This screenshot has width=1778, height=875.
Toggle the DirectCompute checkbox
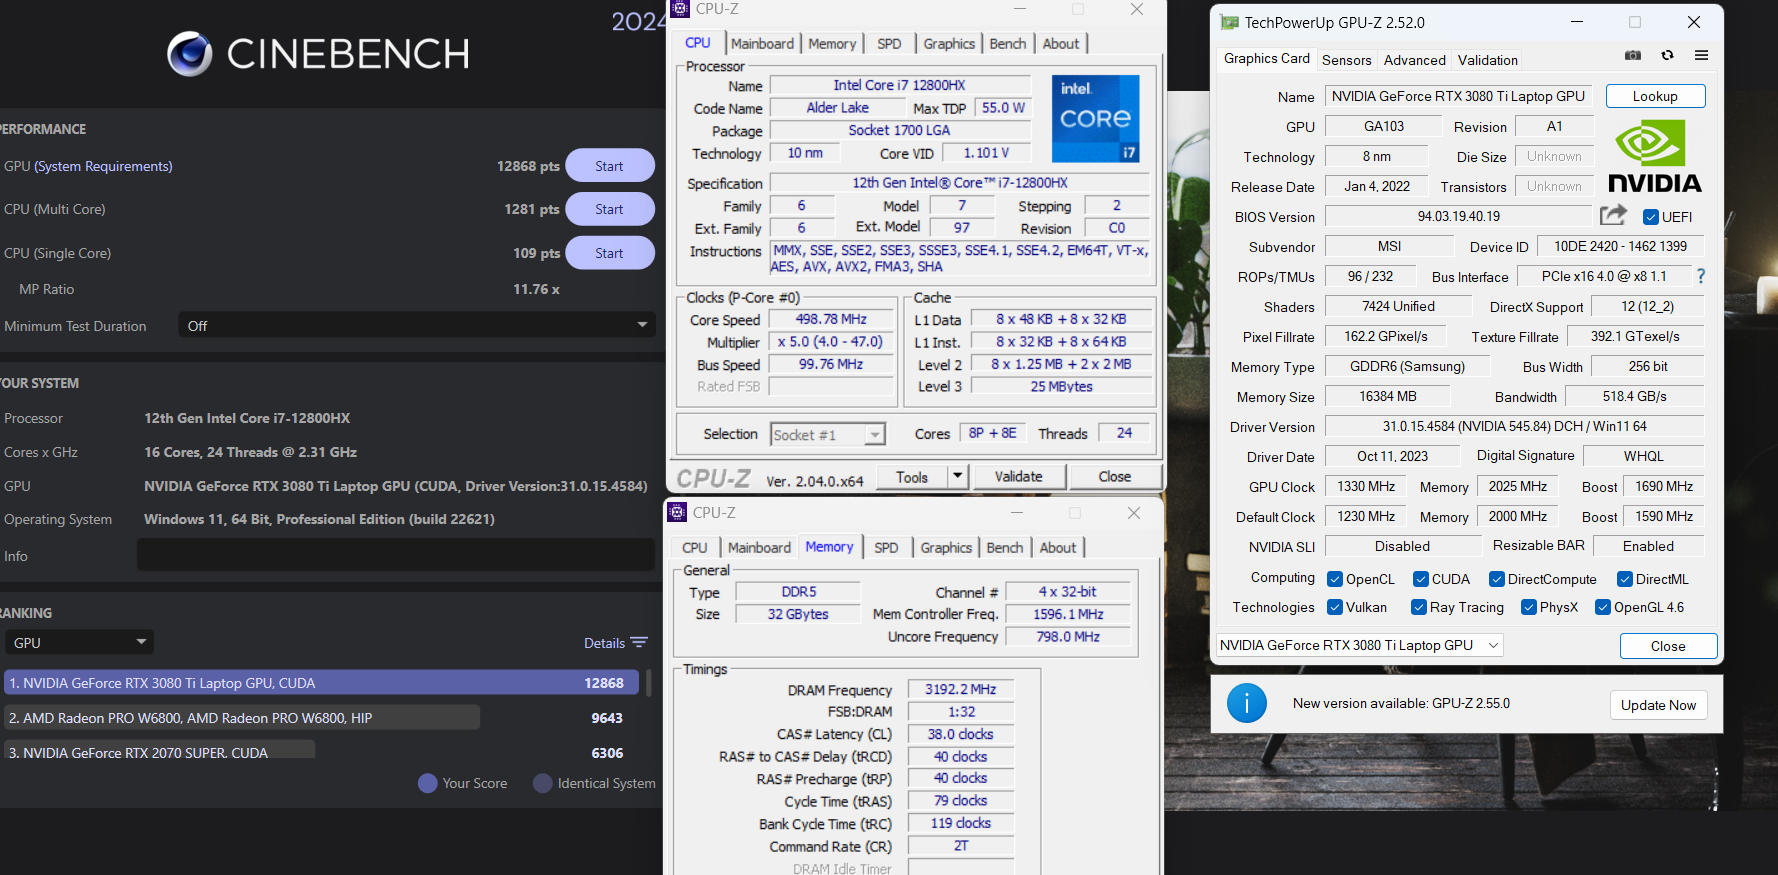tap(1497, 579)
